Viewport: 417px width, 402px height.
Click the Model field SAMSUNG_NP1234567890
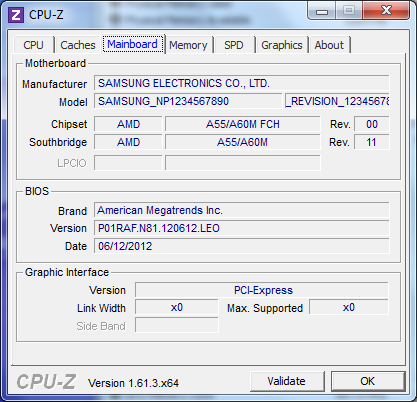(188, 101)
